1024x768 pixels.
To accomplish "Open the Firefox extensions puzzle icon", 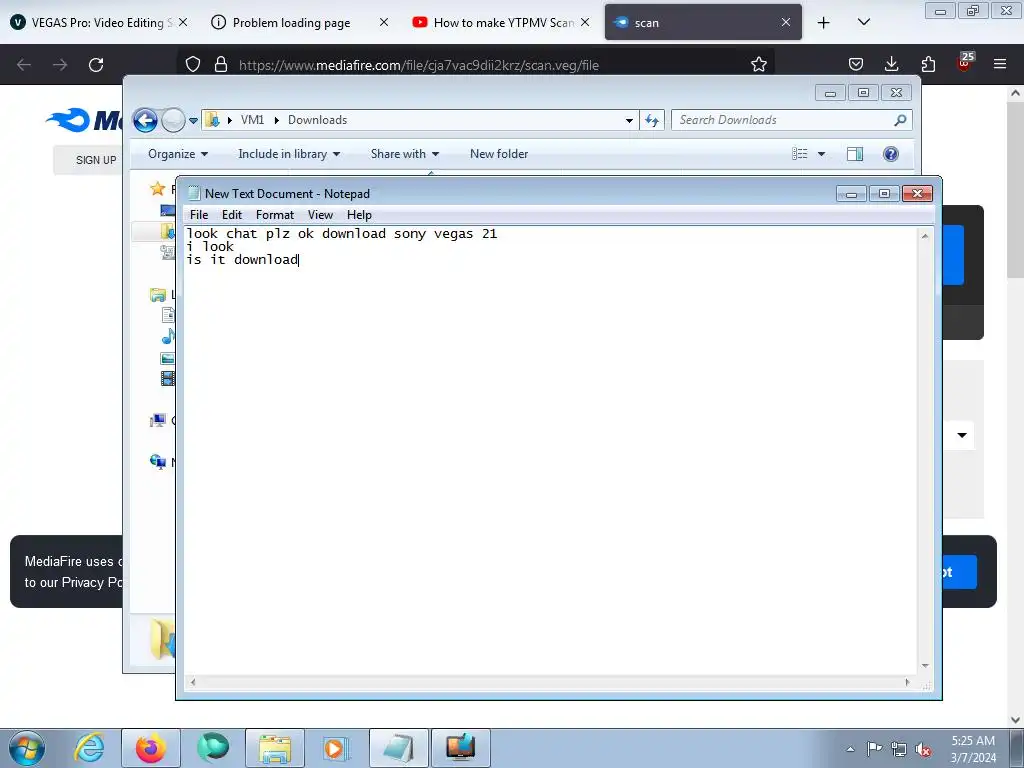I will 928,64.
